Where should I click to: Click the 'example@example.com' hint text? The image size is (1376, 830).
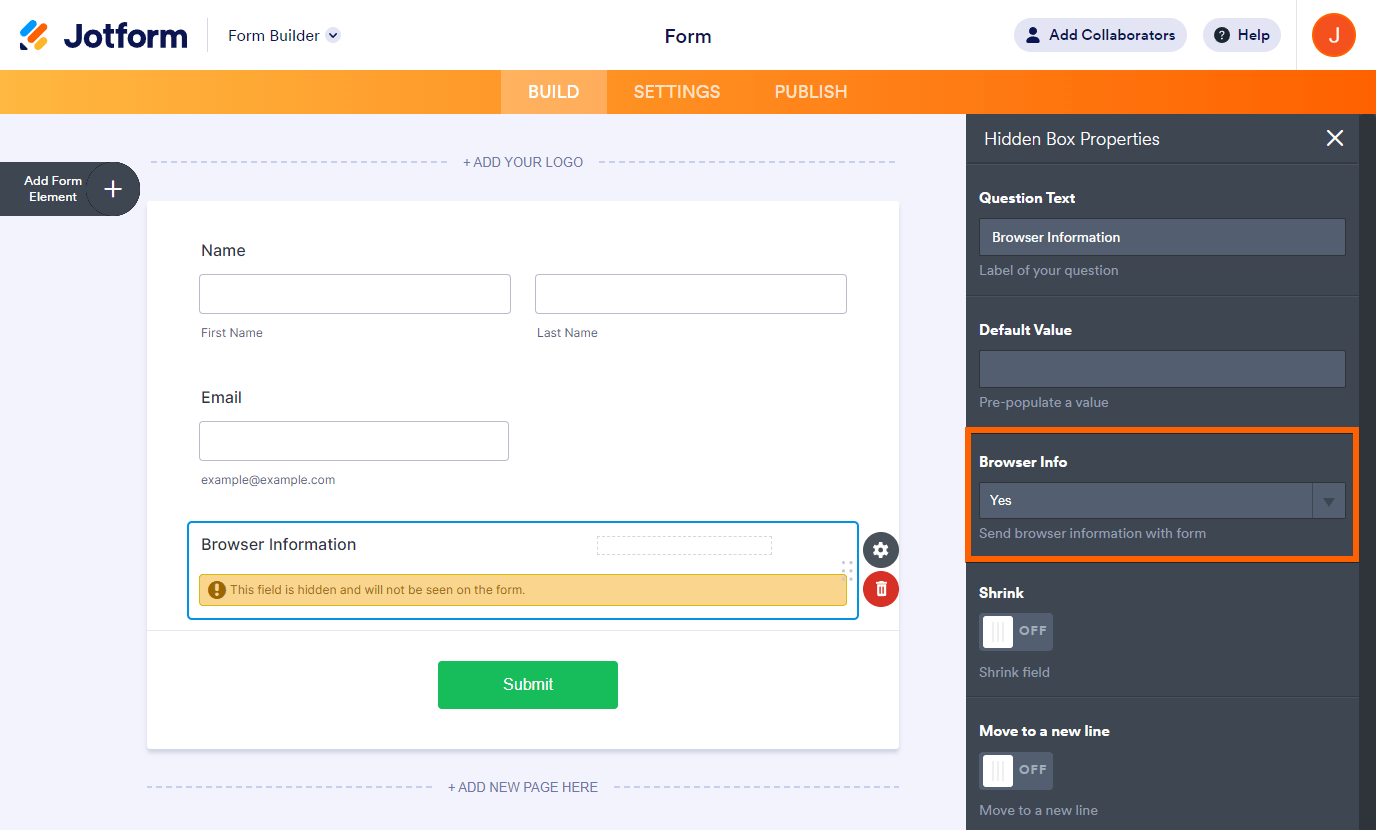click(268, 480)
